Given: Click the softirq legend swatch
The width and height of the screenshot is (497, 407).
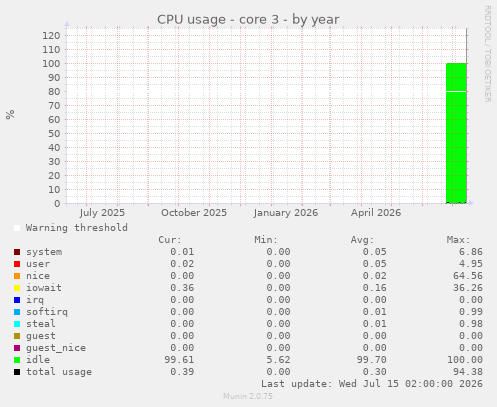Looking at the screenshot, I should point(17,312).
